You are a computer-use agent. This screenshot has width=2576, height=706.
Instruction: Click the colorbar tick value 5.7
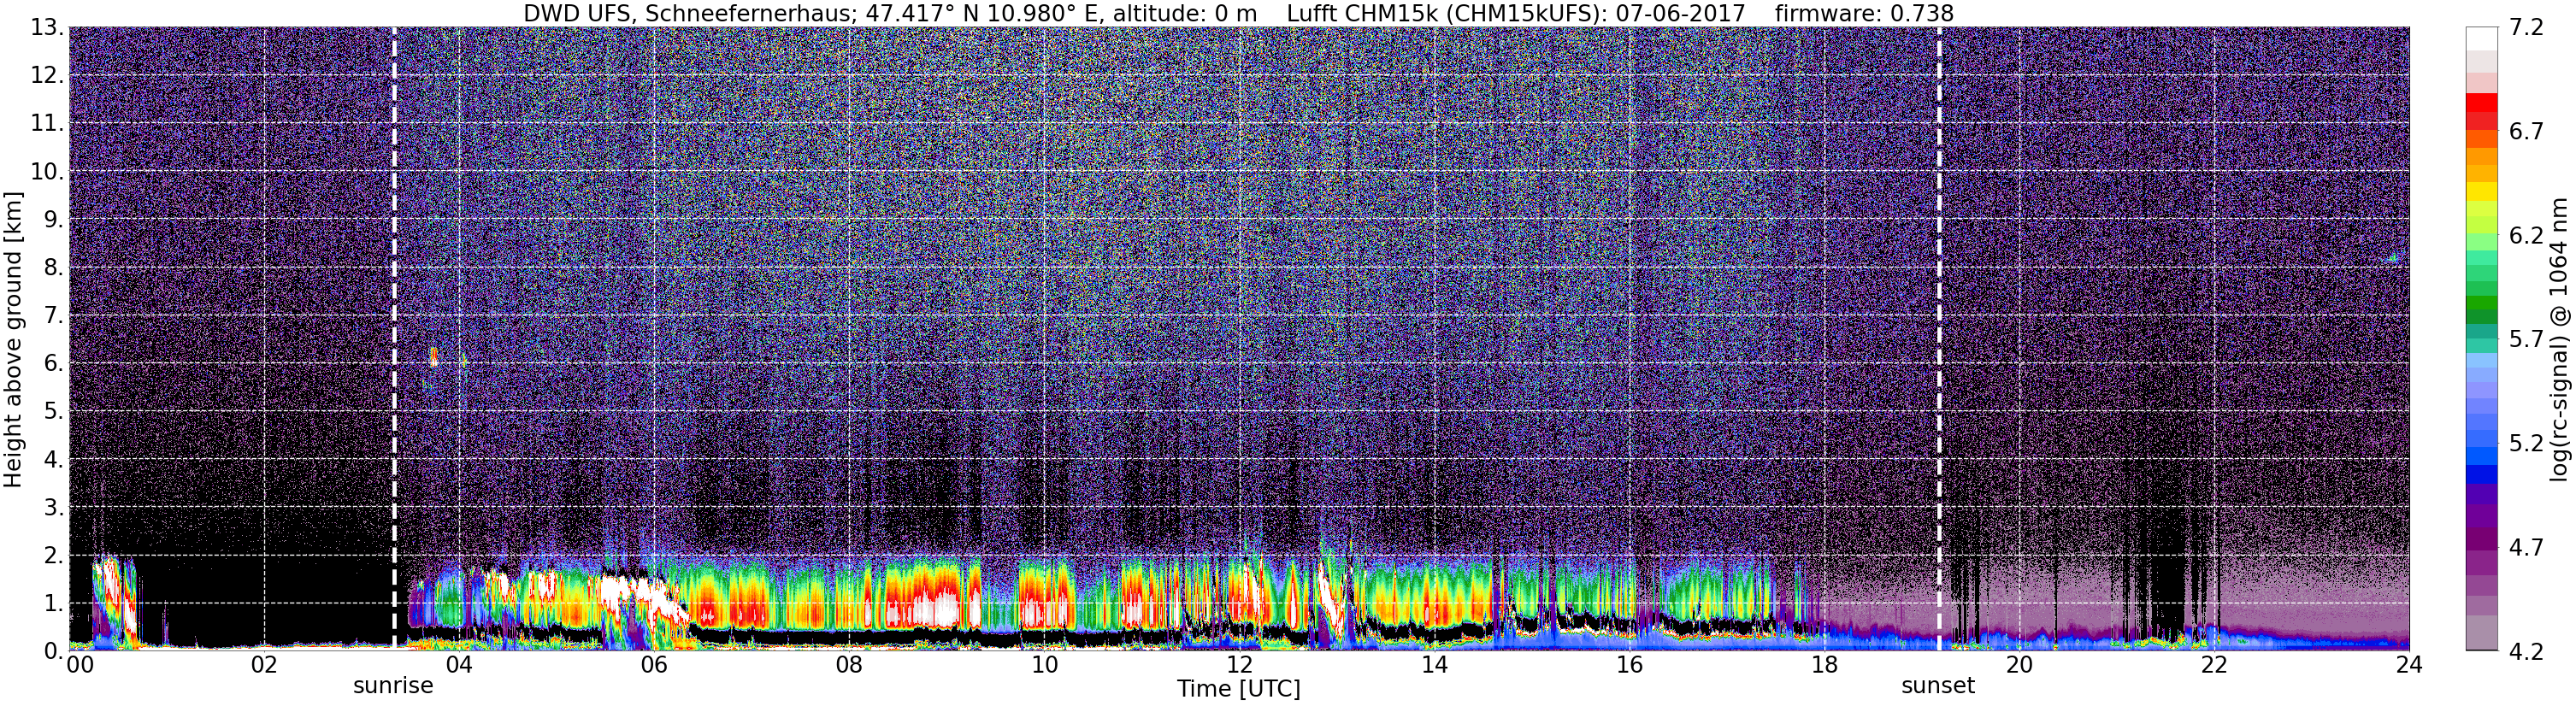coord(2526,339)
